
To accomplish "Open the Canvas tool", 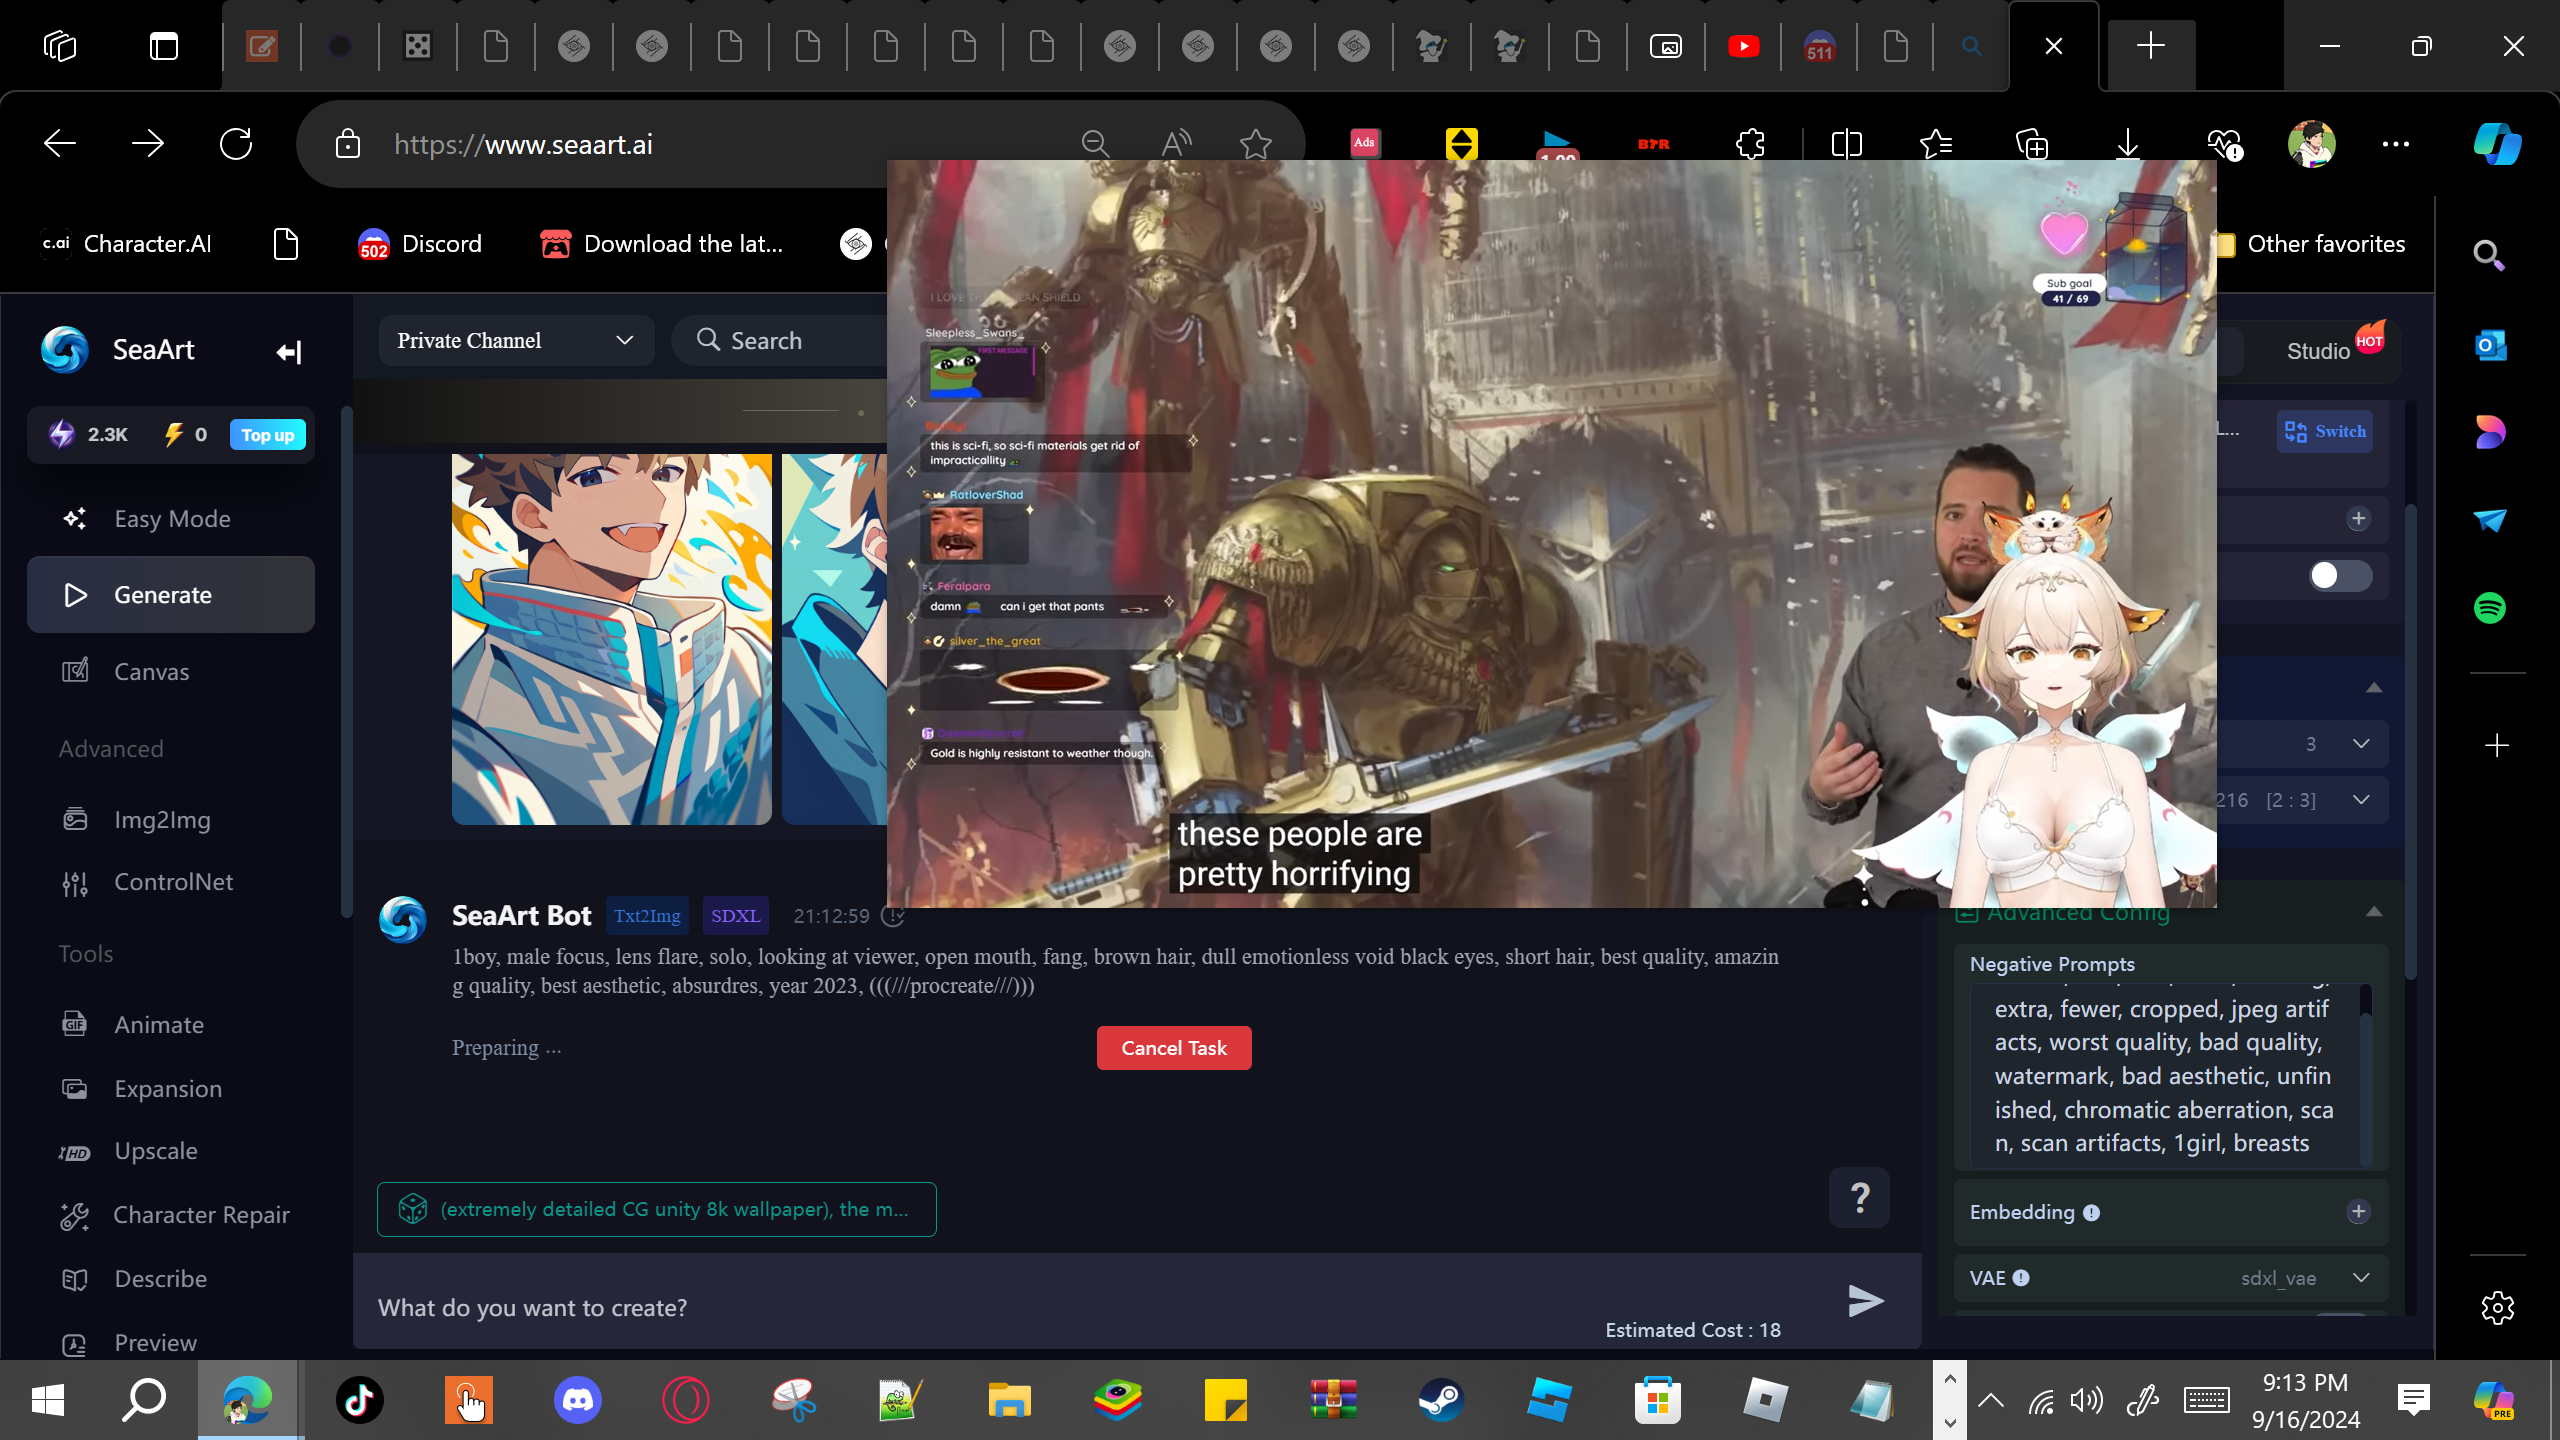I will [171, 672].
